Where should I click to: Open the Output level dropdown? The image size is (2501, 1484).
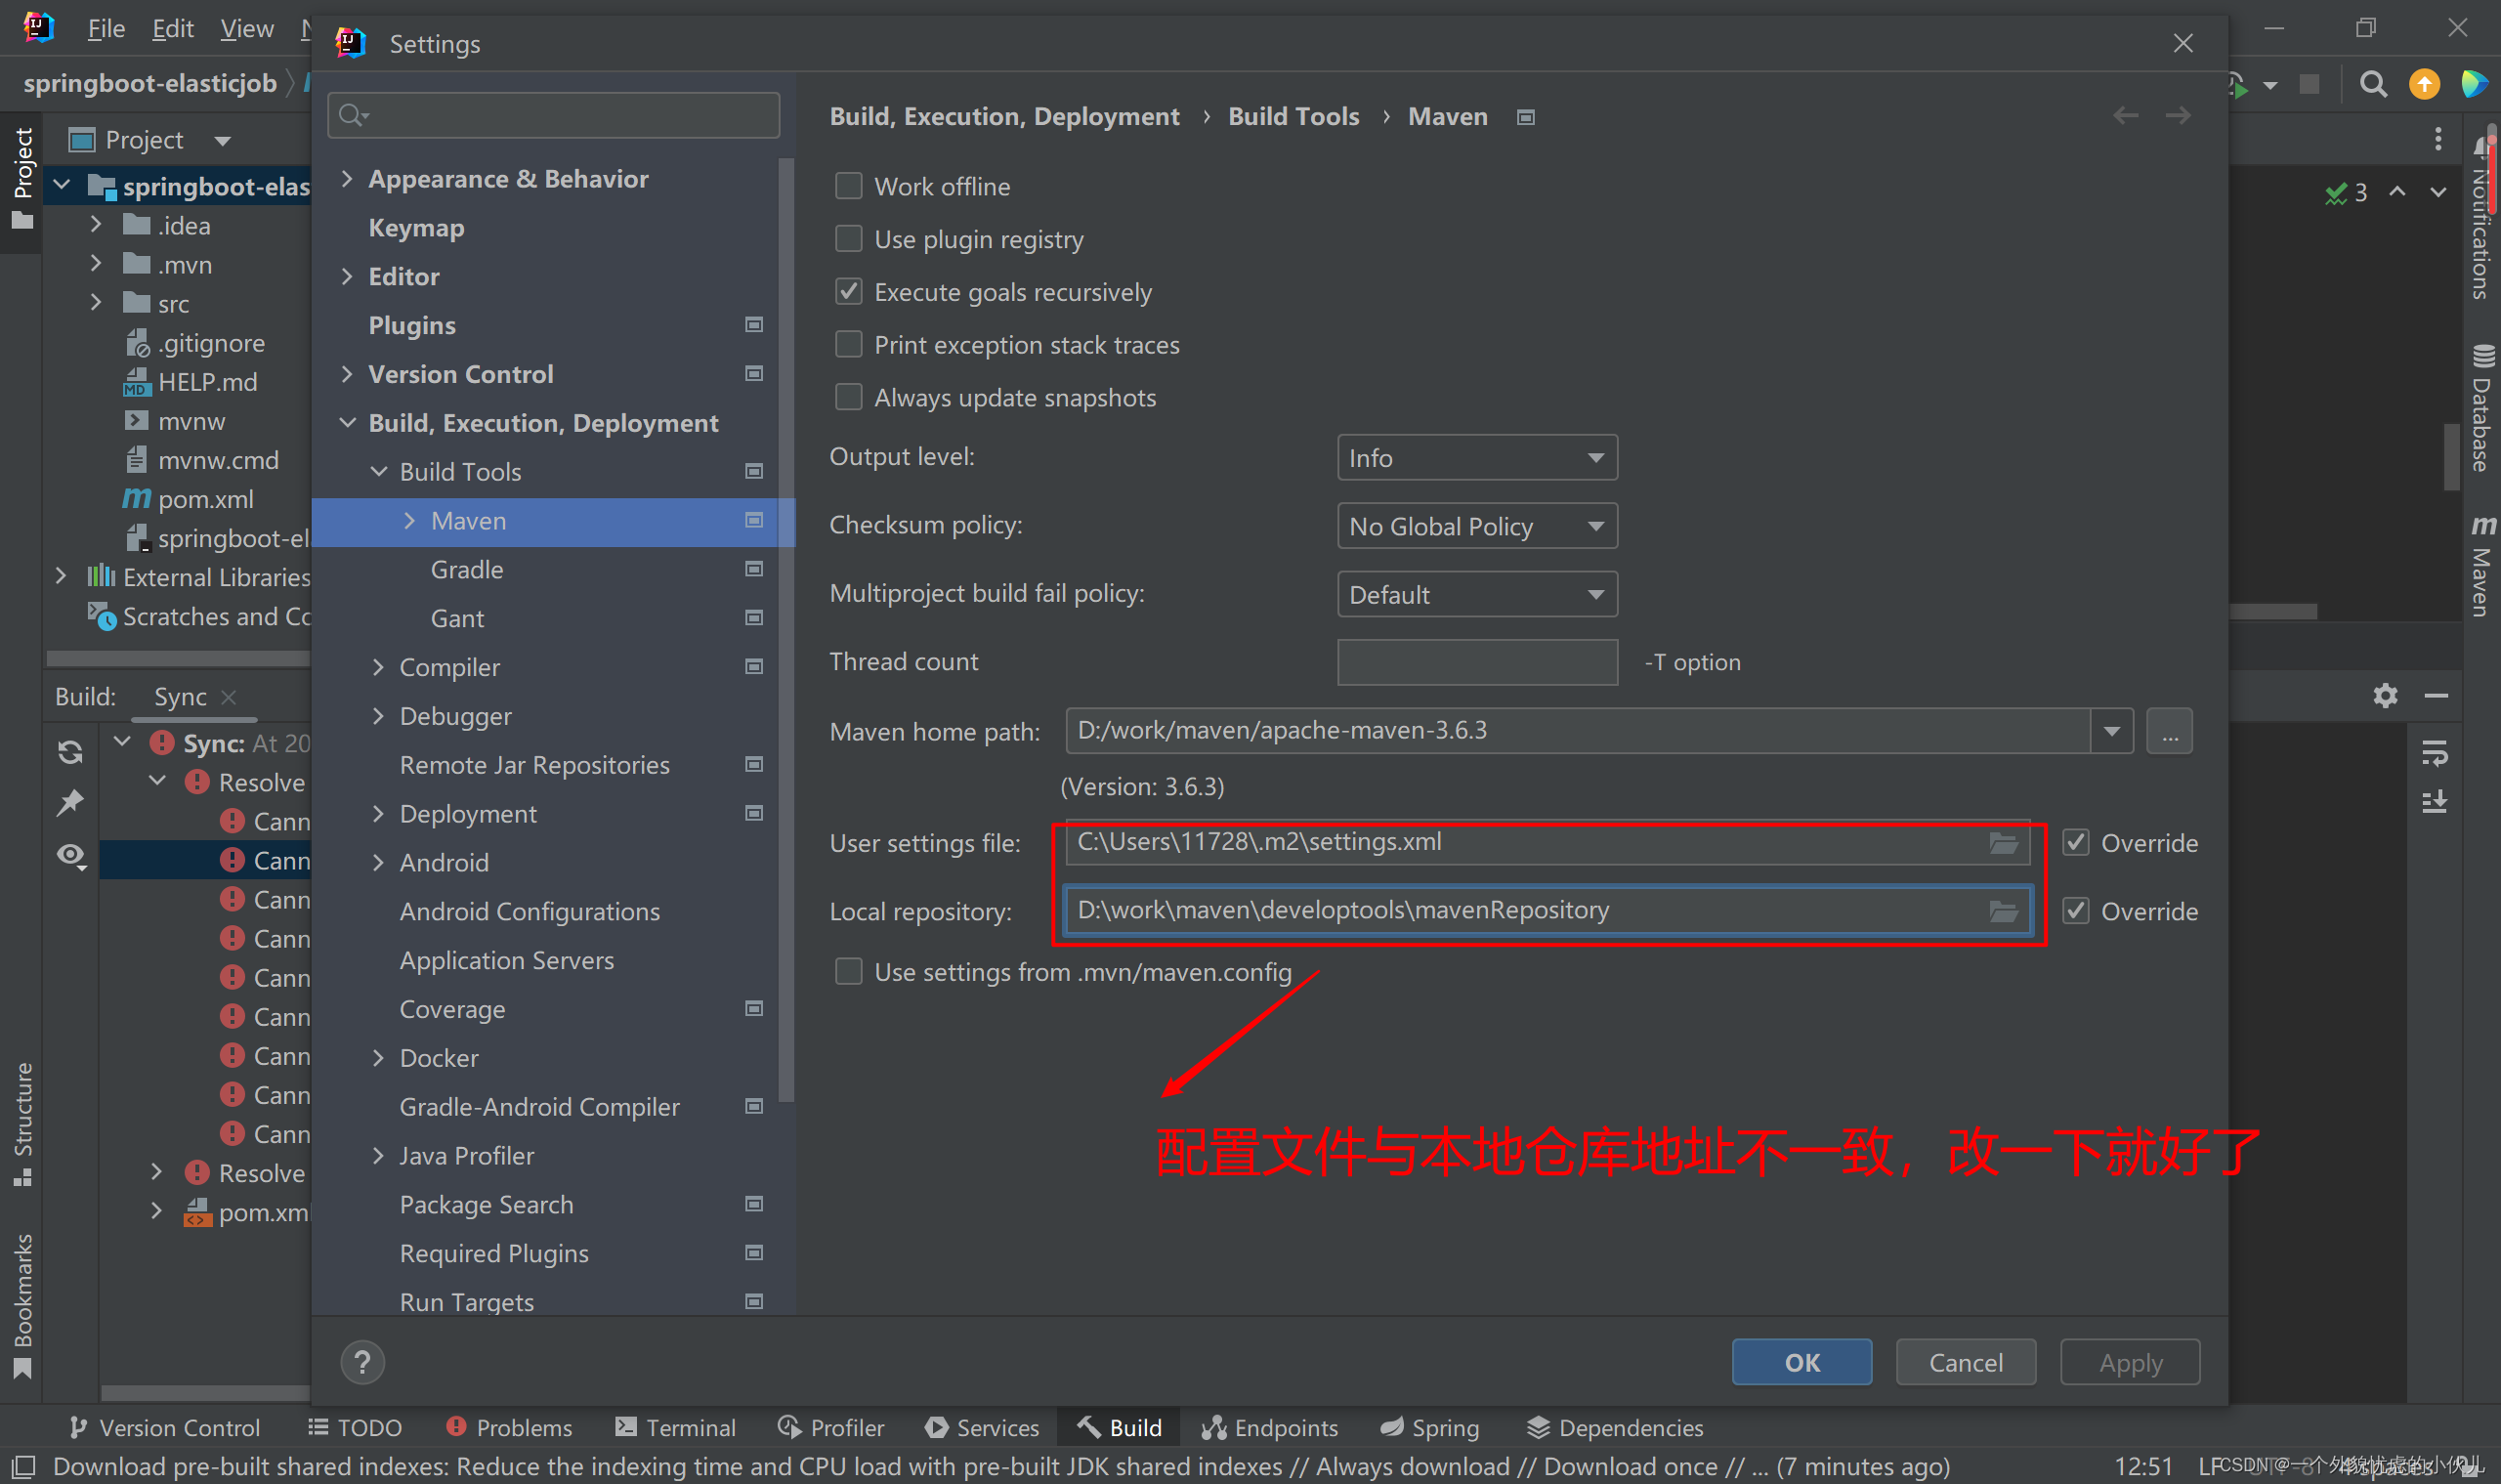1476,457
